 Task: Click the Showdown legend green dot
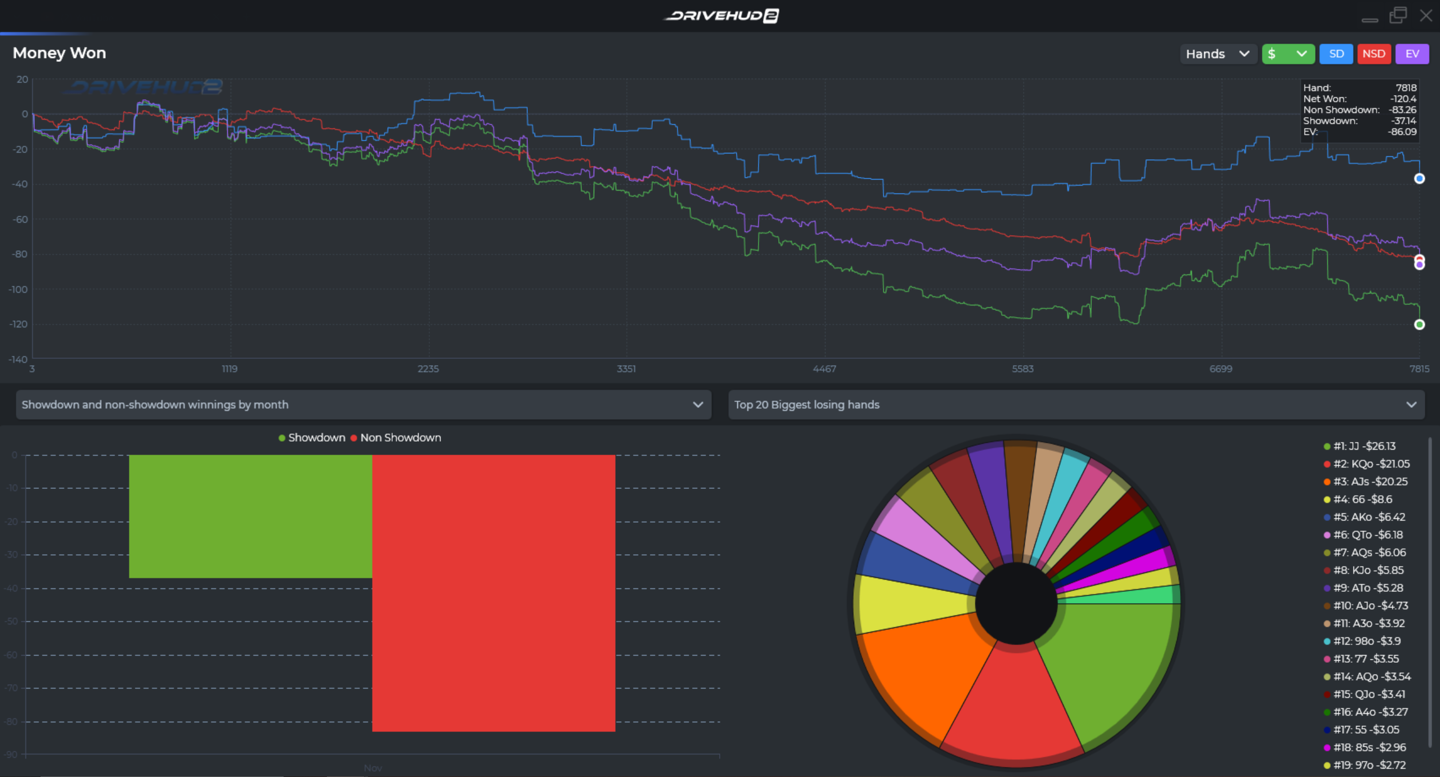point(282,438)
